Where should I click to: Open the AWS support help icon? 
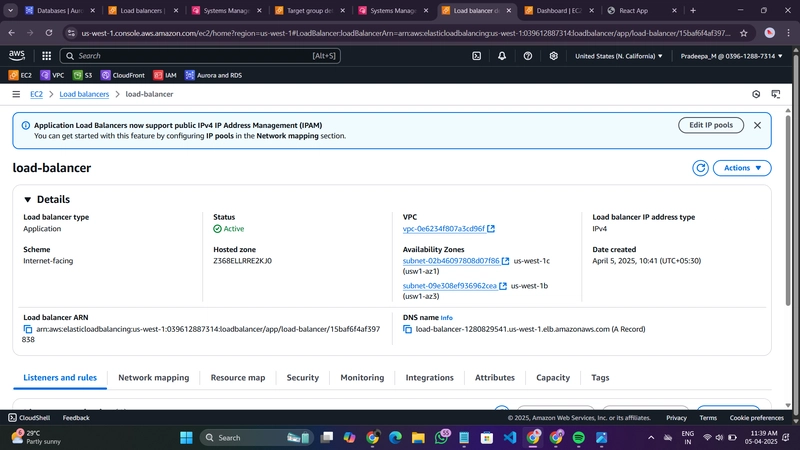(528, 56)
